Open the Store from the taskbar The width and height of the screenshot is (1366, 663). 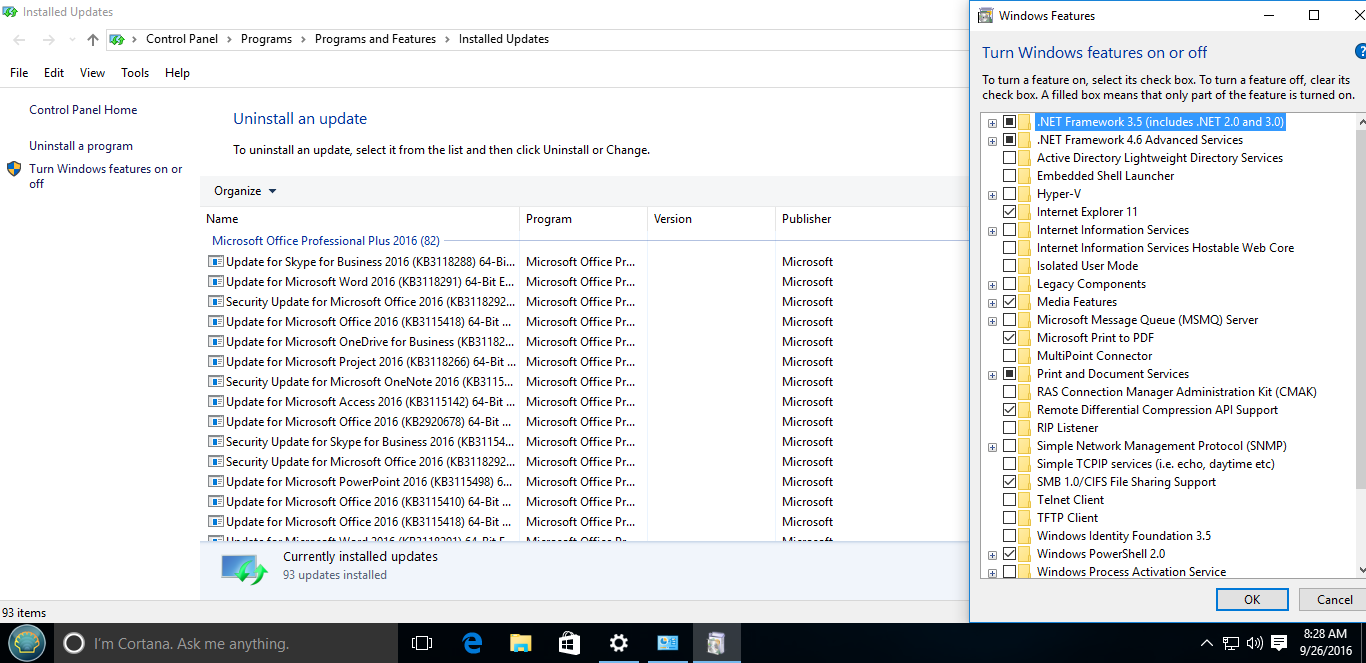[569, 643]
